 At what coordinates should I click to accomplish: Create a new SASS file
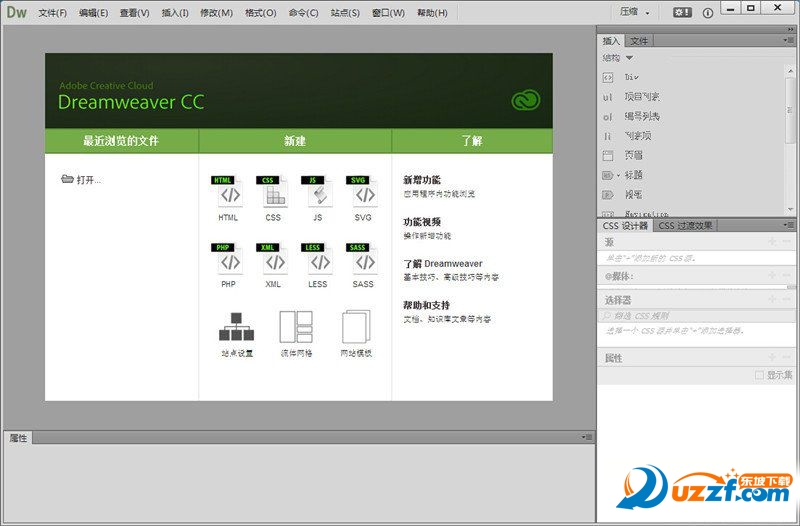tap(363, 265)
